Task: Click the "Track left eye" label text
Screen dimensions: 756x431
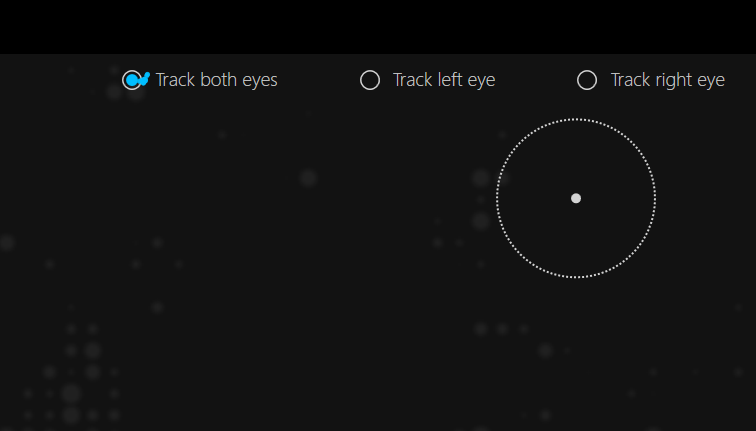Action: coord(444,80)
